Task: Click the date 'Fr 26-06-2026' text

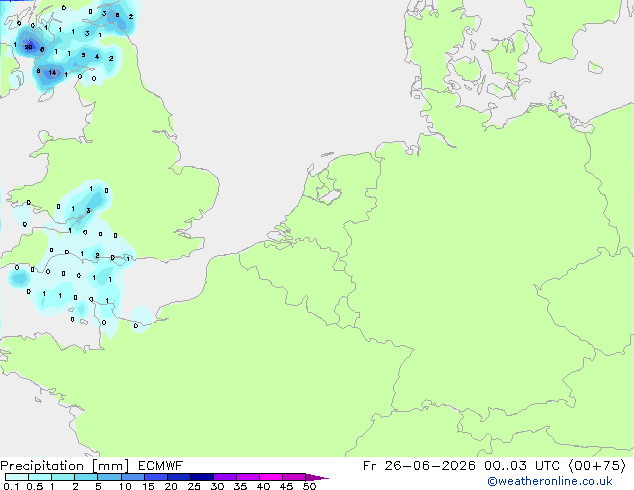Action: coord(419,466)
